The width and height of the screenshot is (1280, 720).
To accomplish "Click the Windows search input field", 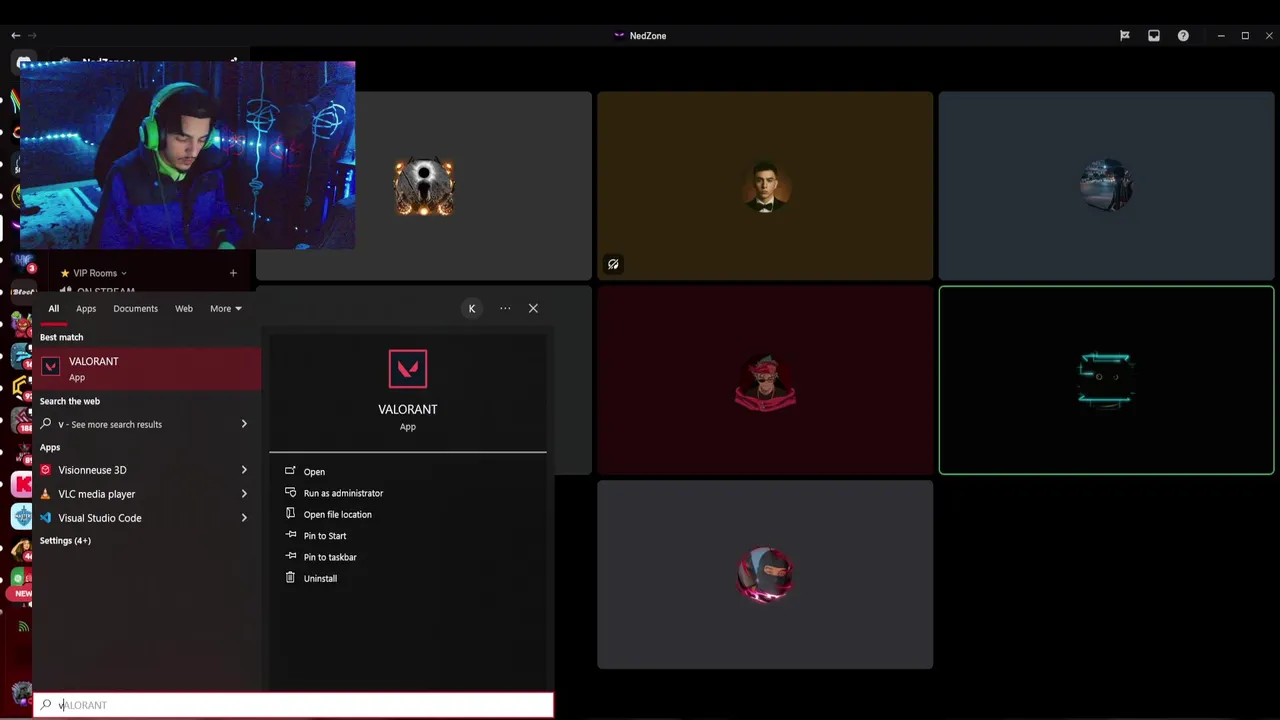I will coord(293,705).
